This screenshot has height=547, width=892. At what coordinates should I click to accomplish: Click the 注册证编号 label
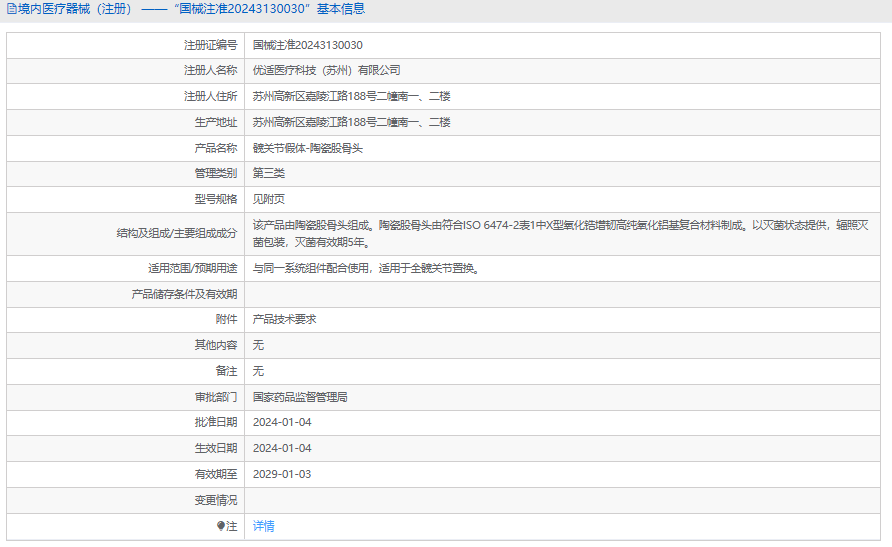click(x=210, y=45)
